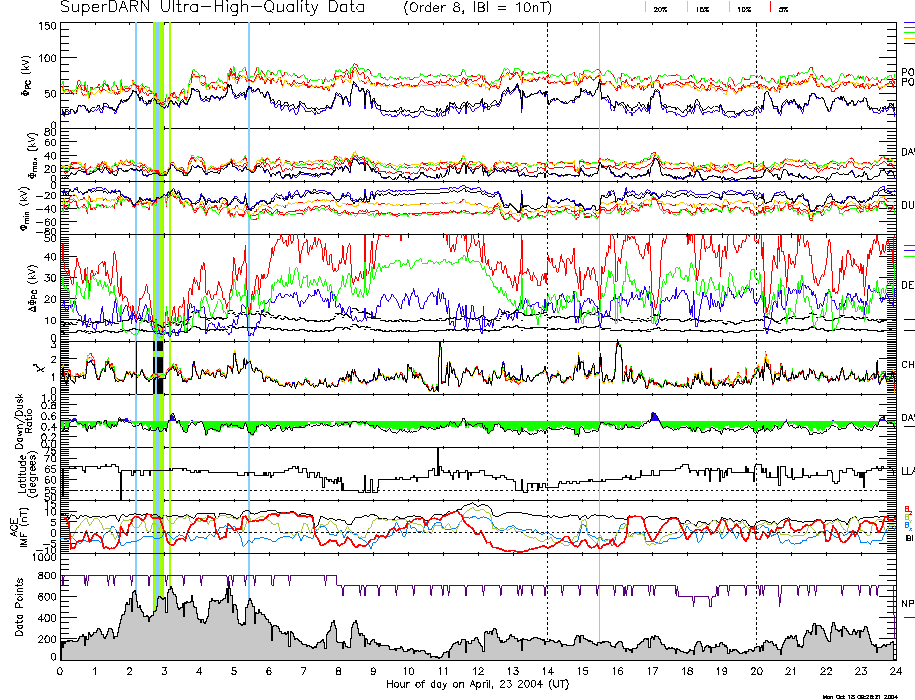Click the '5%' legend label
The image size is (915, 700).
(784, 10)
